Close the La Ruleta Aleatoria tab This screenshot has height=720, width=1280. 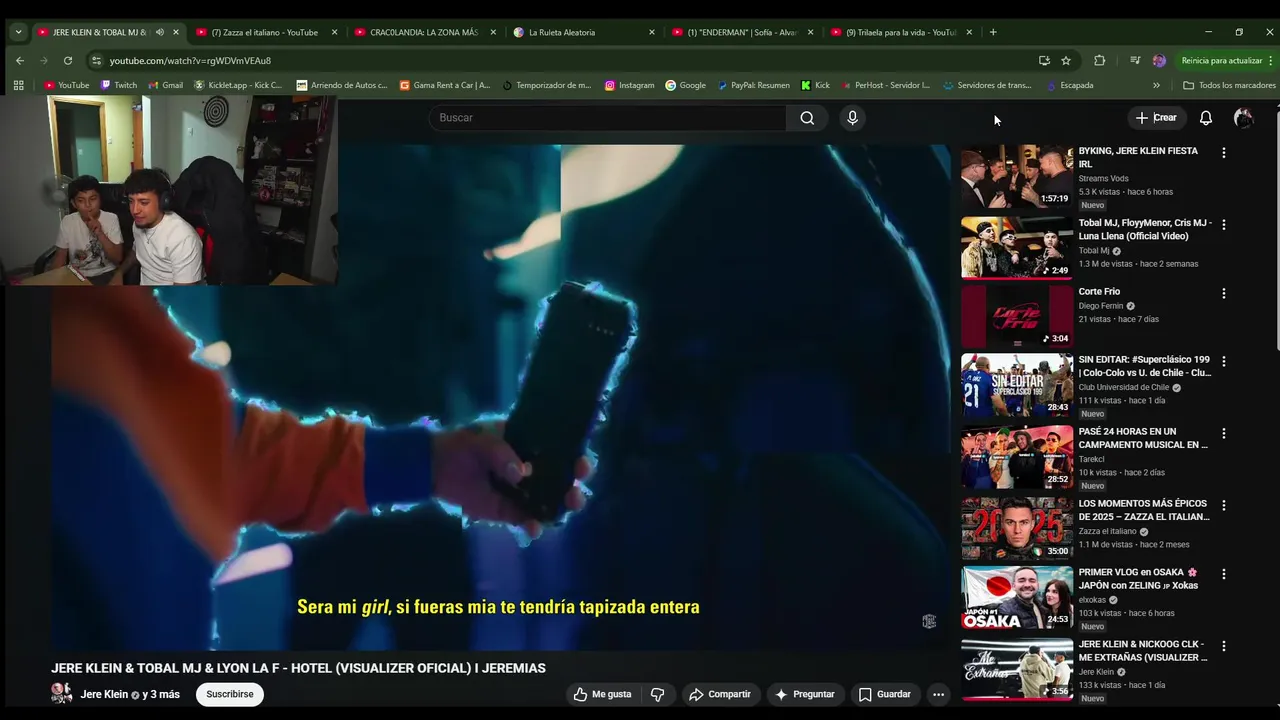click(652, 32)
